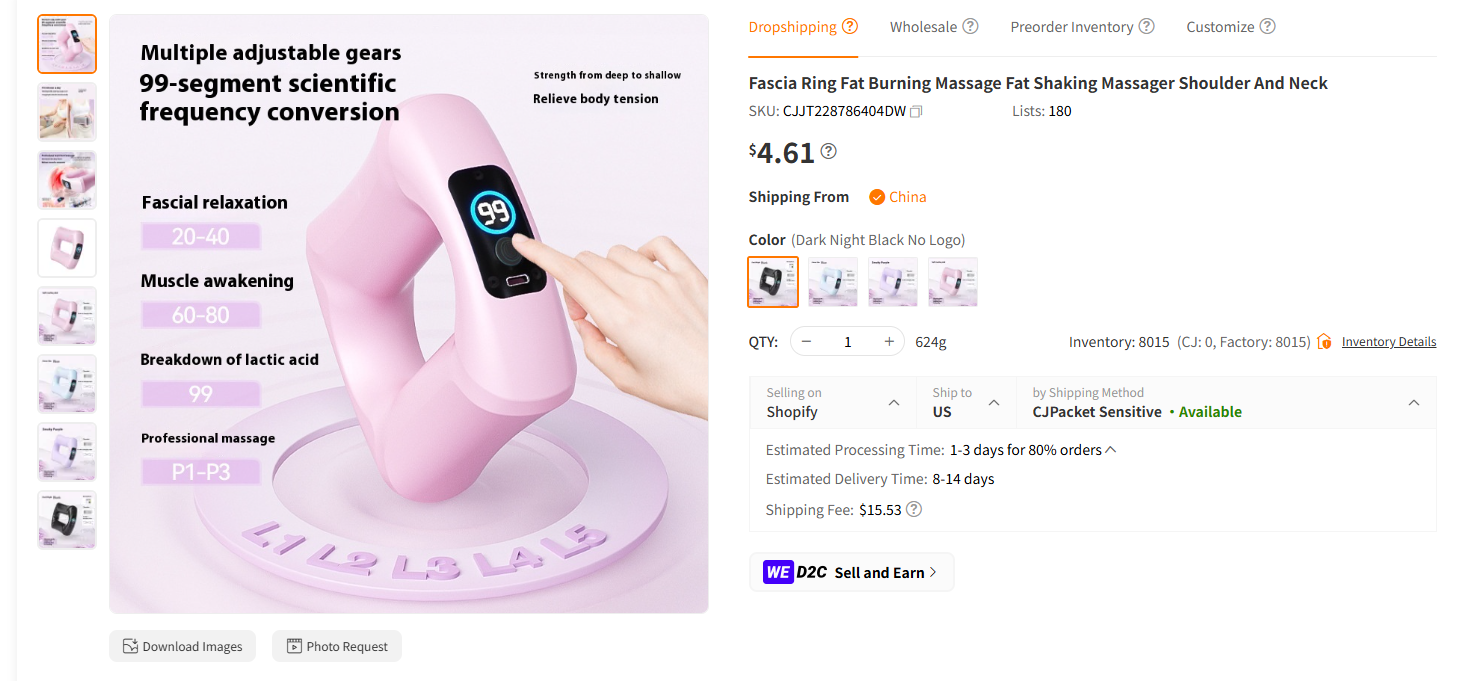The height and width of the screenshot is (681, 1457).
Task: Click the D2C Sell and Earn button
Action: [852, 572]
